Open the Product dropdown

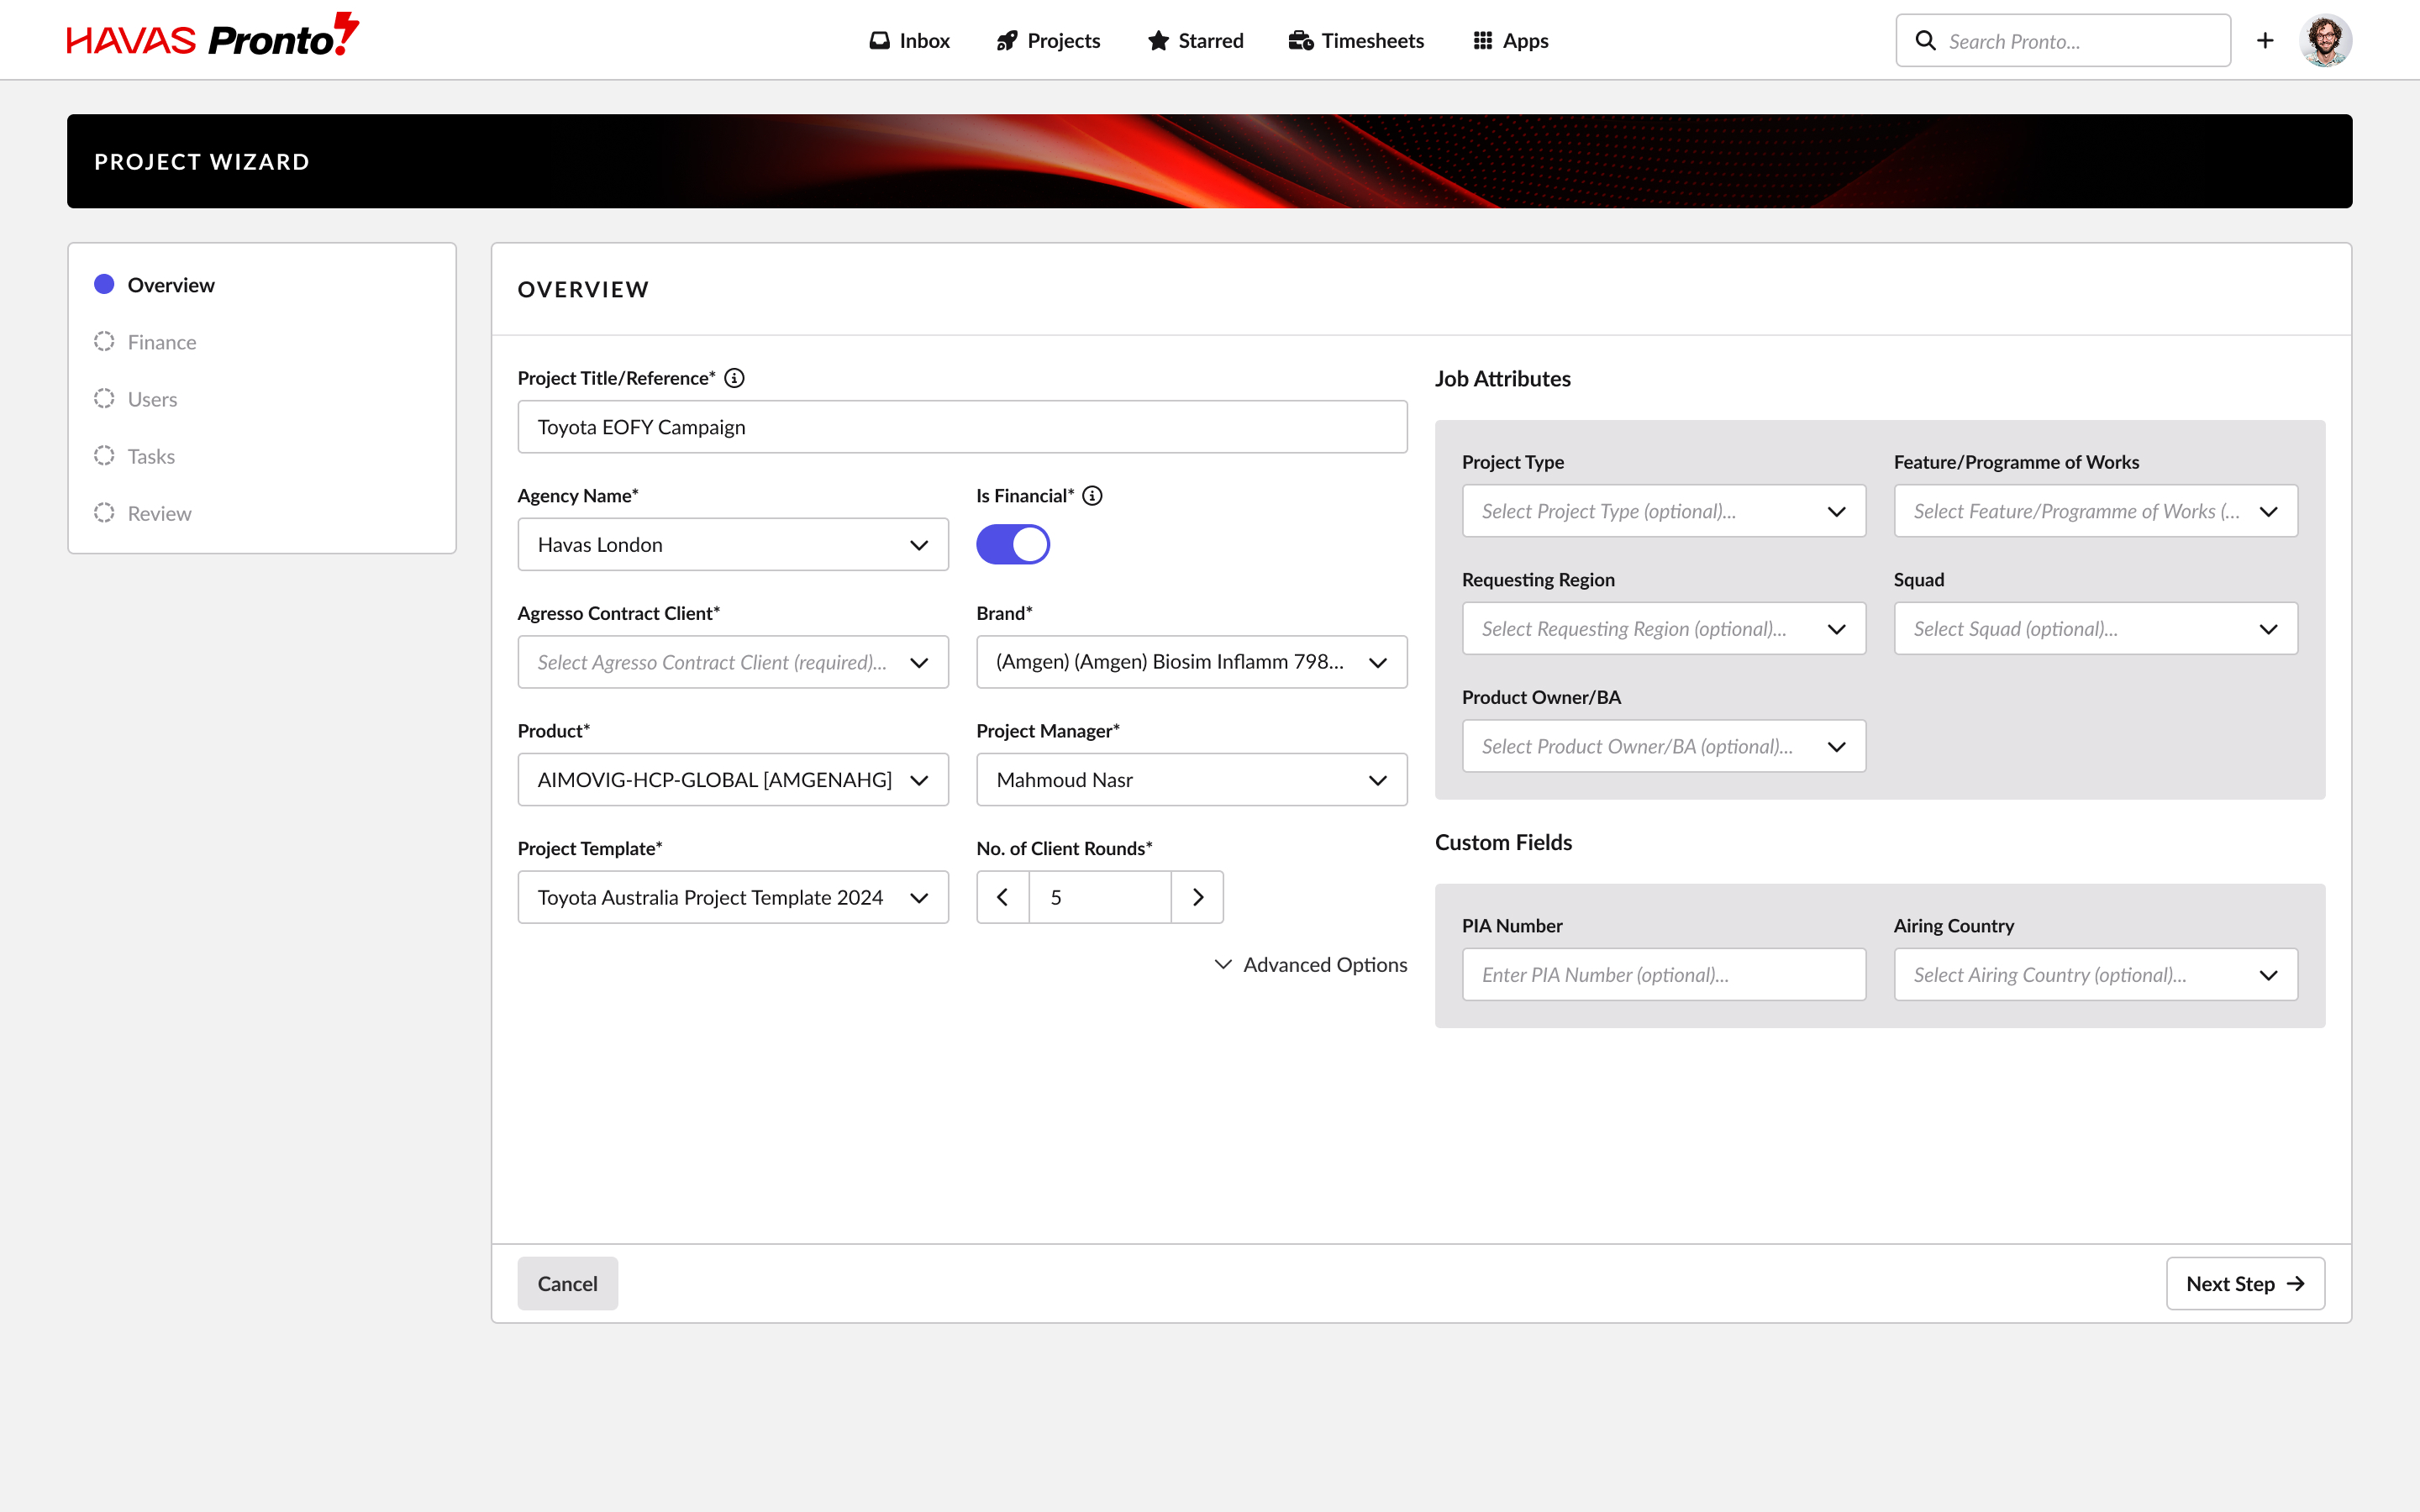point(733,780)
